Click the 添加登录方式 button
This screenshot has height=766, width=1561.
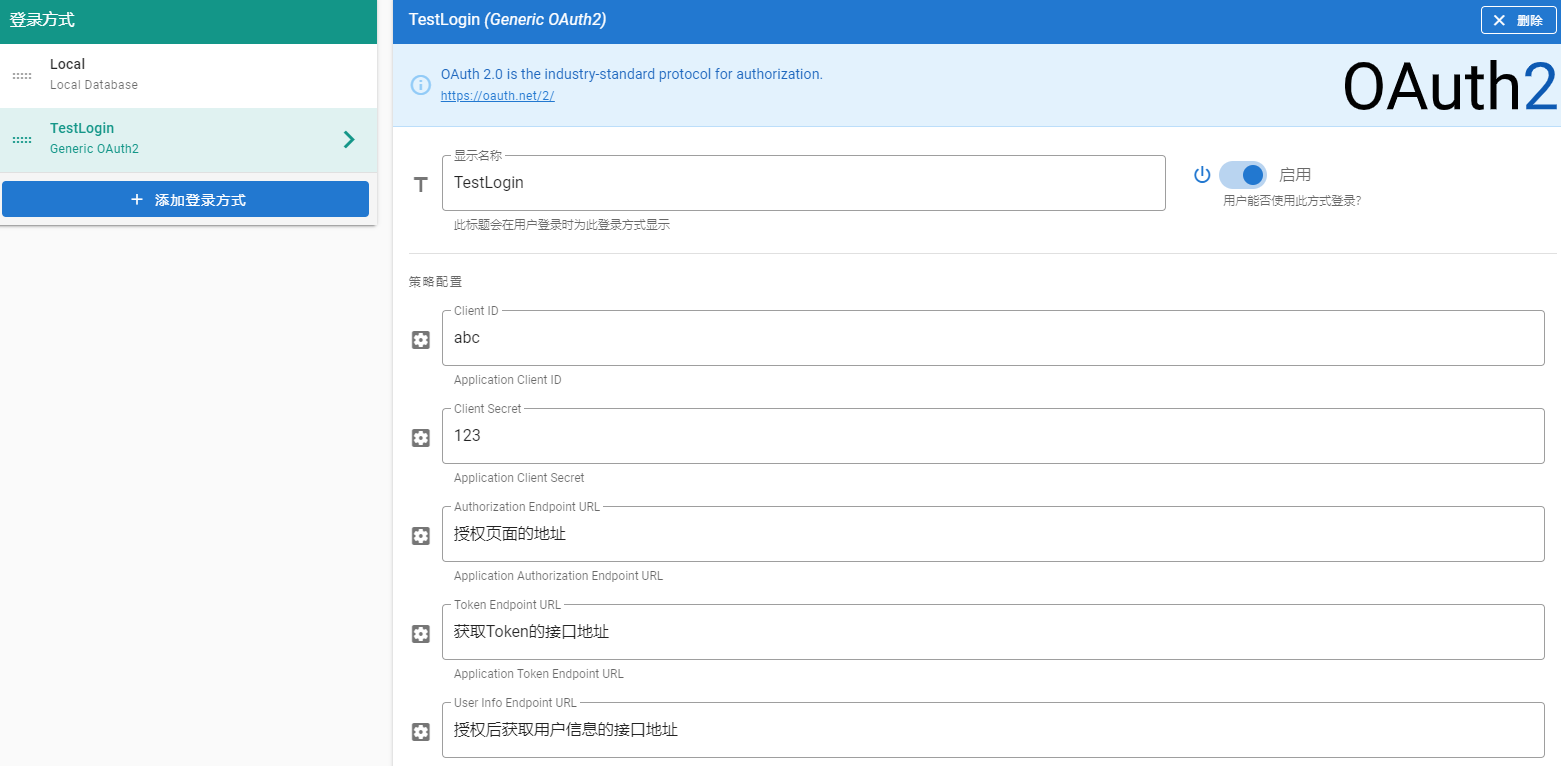(185, 199)
